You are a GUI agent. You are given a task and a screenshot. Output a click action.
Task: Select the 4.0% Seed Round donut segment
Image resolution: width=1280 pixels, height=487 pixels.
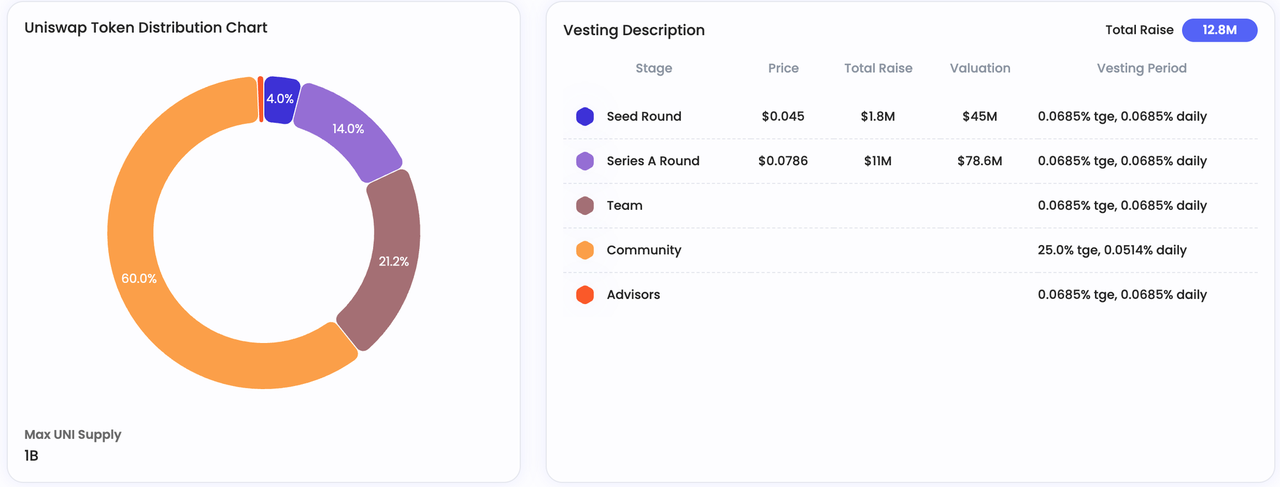point(280,100)
